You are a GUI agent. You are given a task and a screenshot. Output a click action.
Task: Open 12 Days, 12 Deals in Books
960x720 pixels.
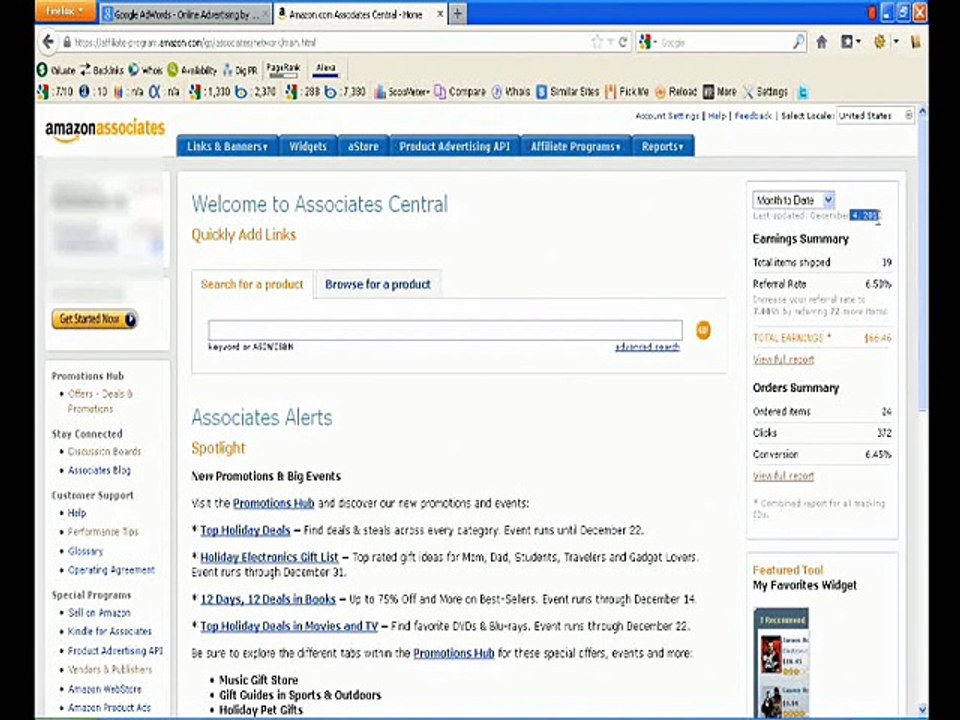click(268, 599)
